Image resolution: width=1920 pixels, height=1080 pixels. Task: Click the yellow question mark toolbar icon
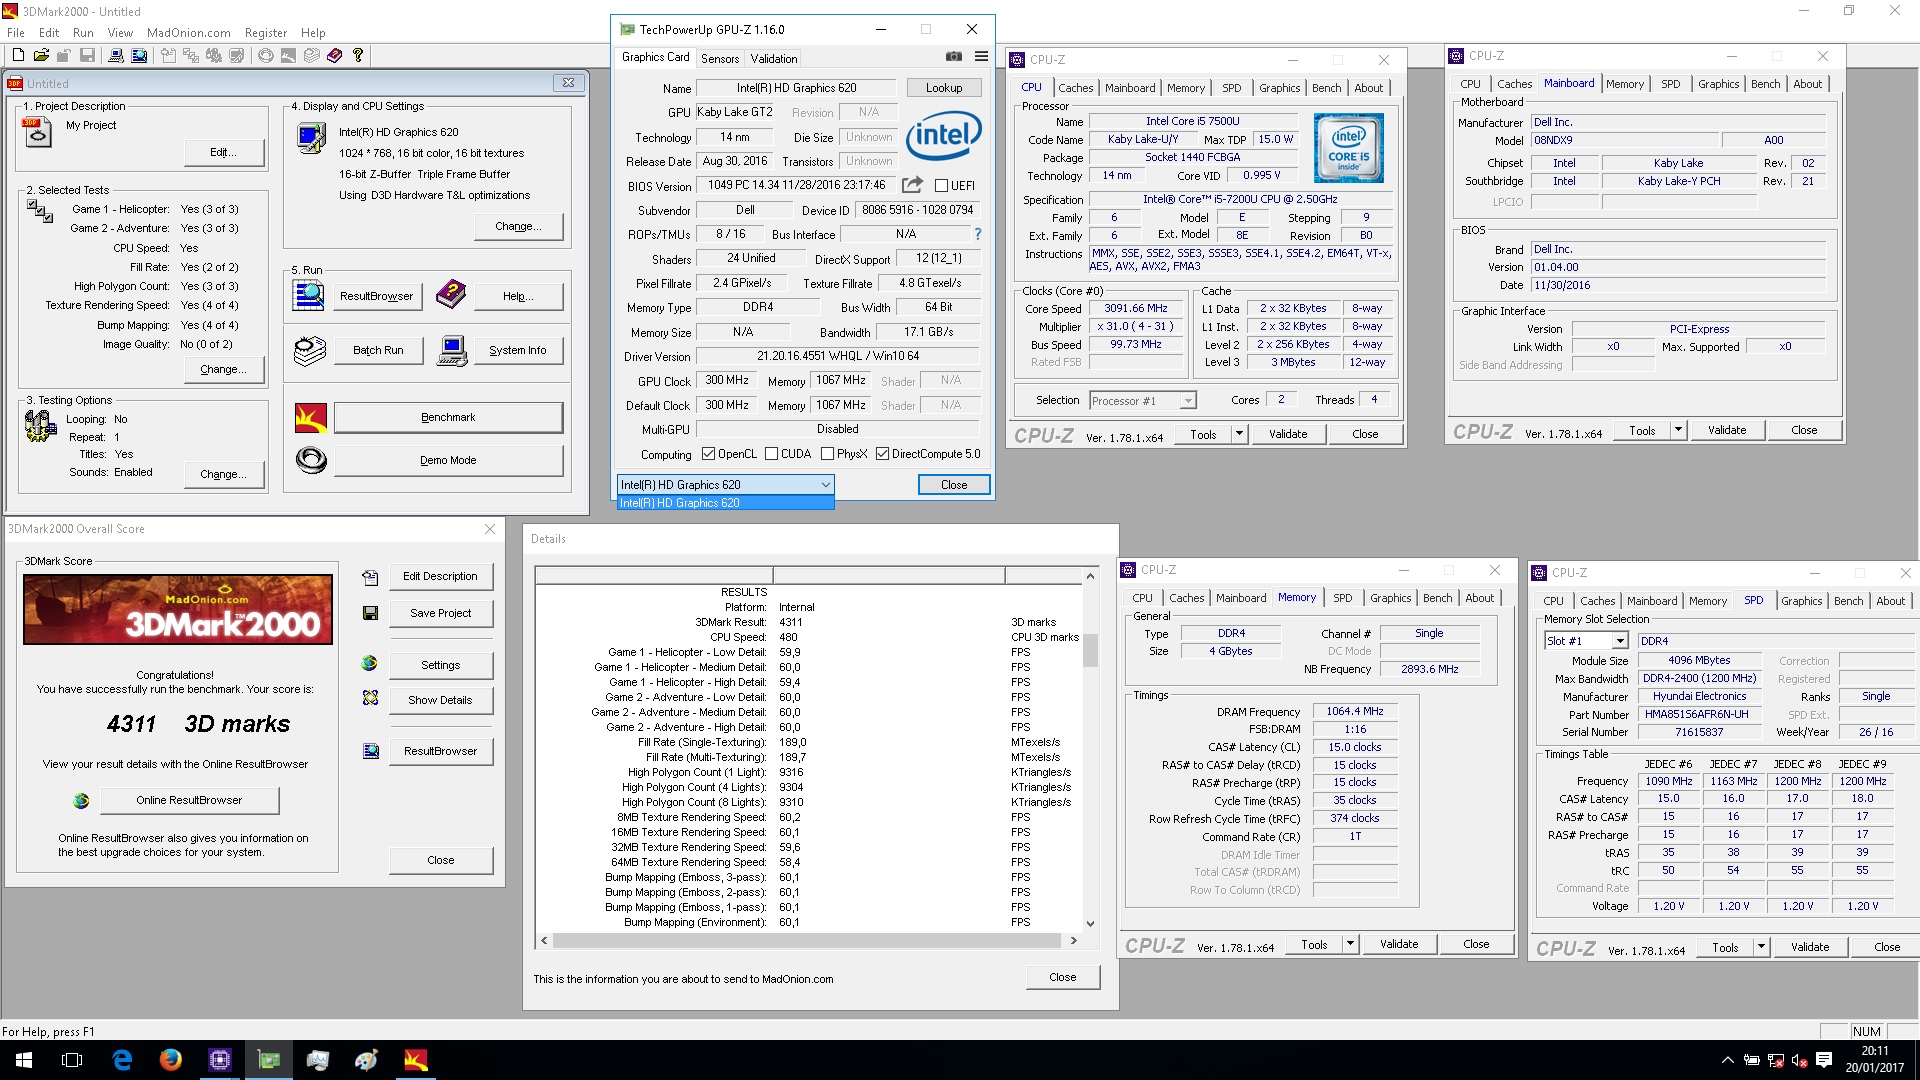[357, 55]
